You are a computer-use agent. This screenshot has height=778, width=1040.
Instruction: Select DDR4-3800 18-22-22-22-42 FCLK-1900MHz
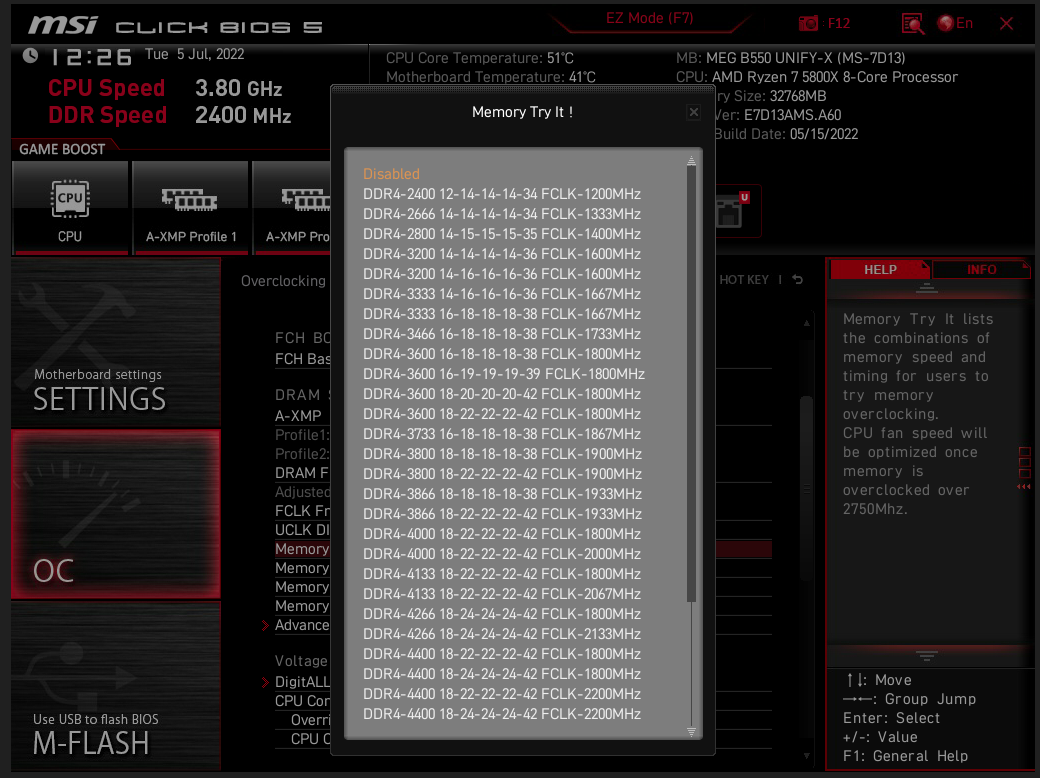(502, 474)
